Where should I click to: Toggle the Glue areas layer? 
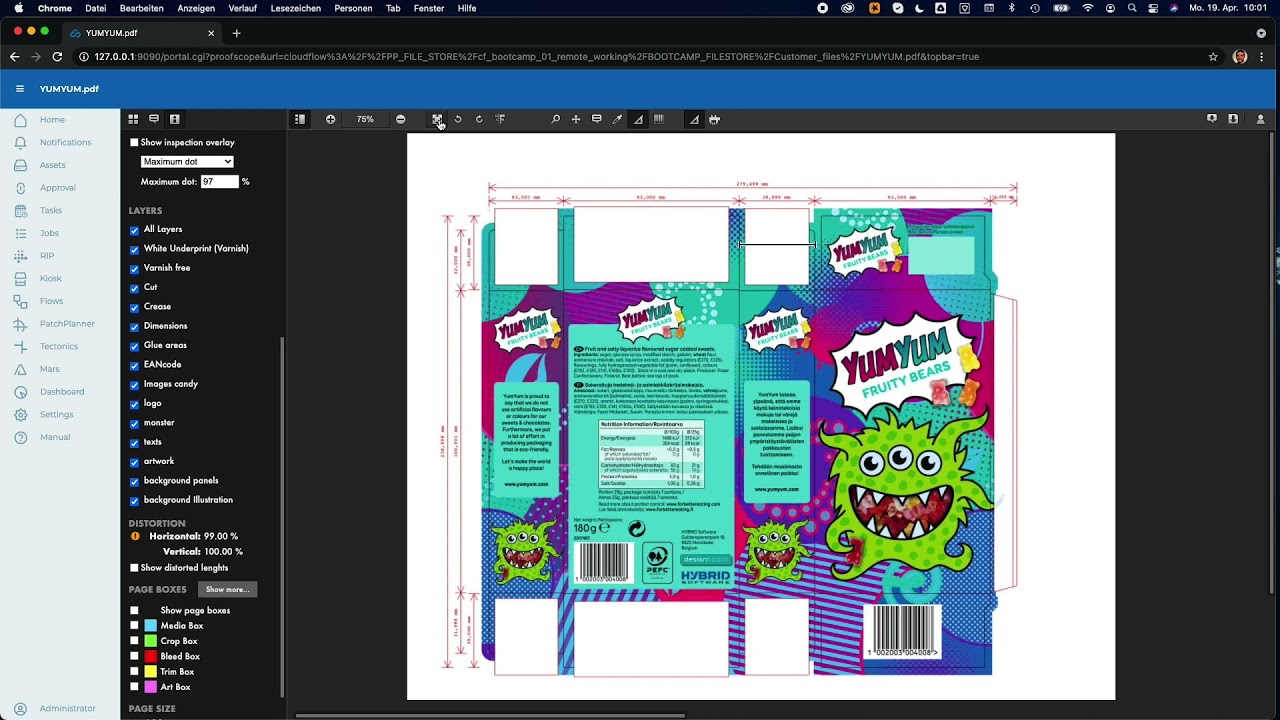click(134, 346)
